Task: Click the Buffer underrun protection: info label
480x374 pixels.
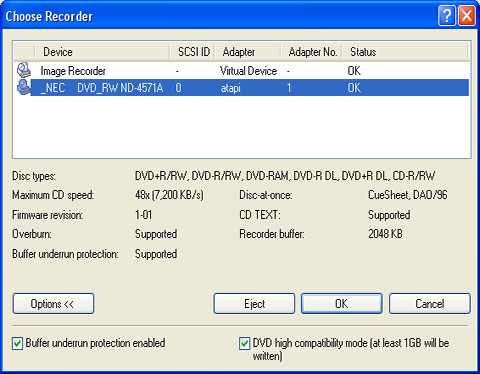Action: click(x=65, y=254)
